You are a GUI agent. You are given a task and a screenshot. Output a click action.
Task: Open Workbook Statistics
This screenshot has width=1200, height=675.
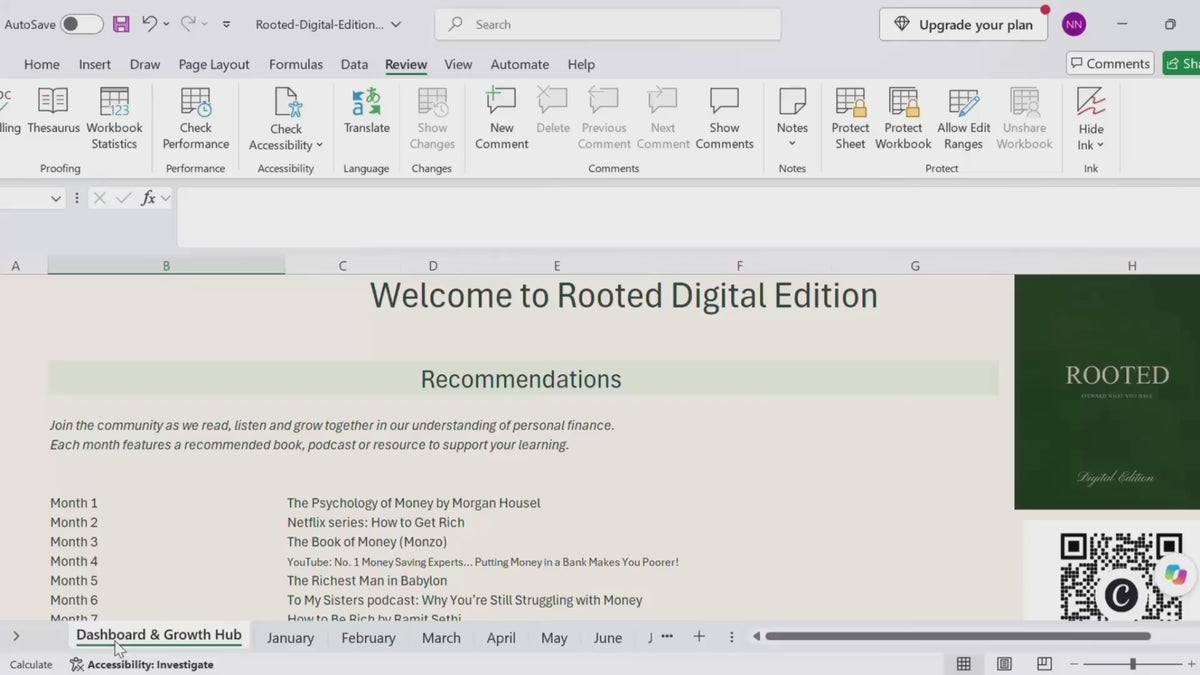click(114, 119)
